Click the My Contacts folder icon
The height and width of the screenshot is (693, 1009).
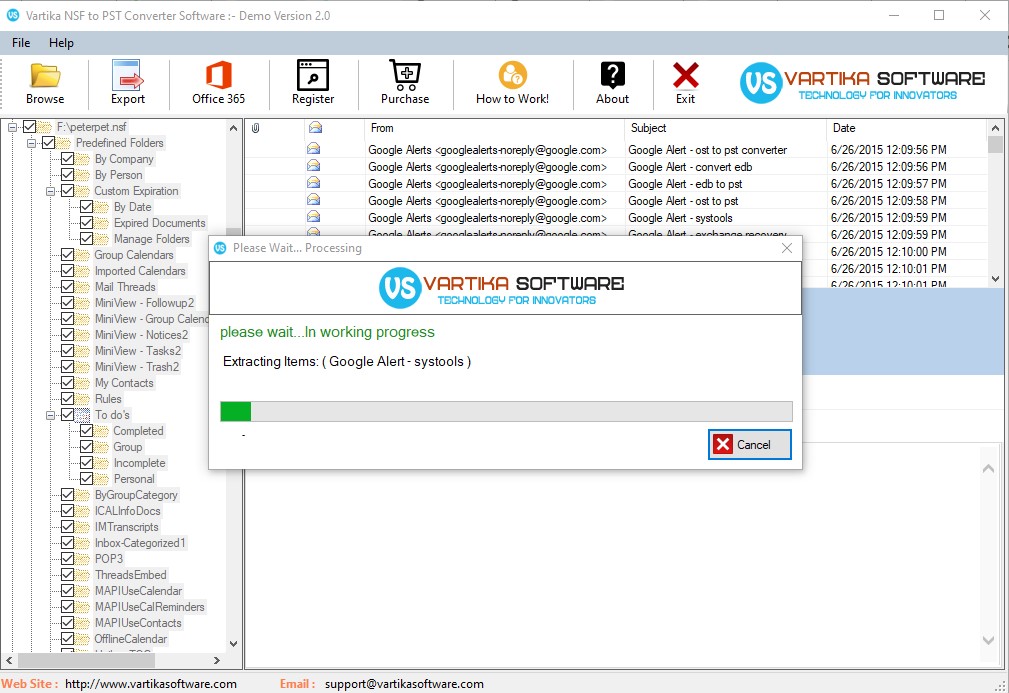[x=83, y=383]
